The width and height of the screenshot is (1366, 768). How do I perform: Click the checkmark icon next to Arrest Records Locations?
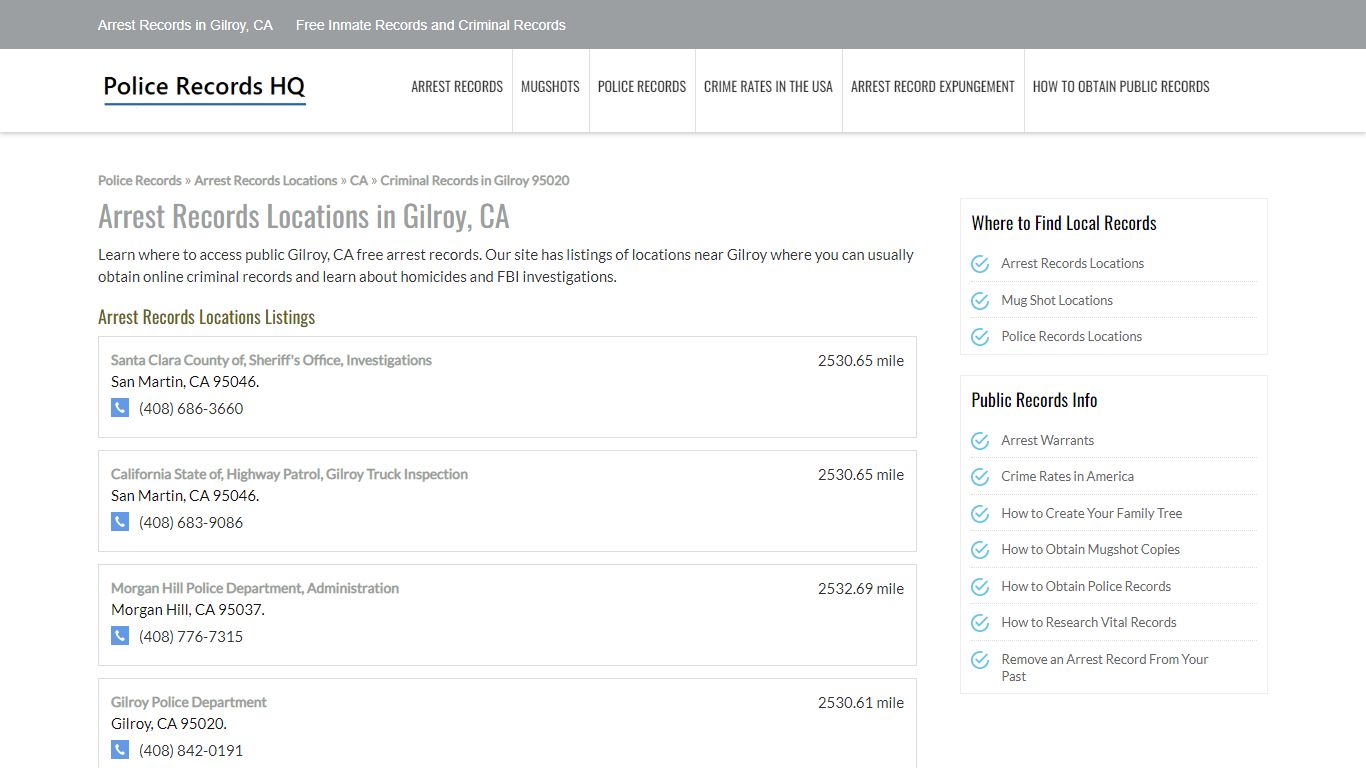point(980,264)
